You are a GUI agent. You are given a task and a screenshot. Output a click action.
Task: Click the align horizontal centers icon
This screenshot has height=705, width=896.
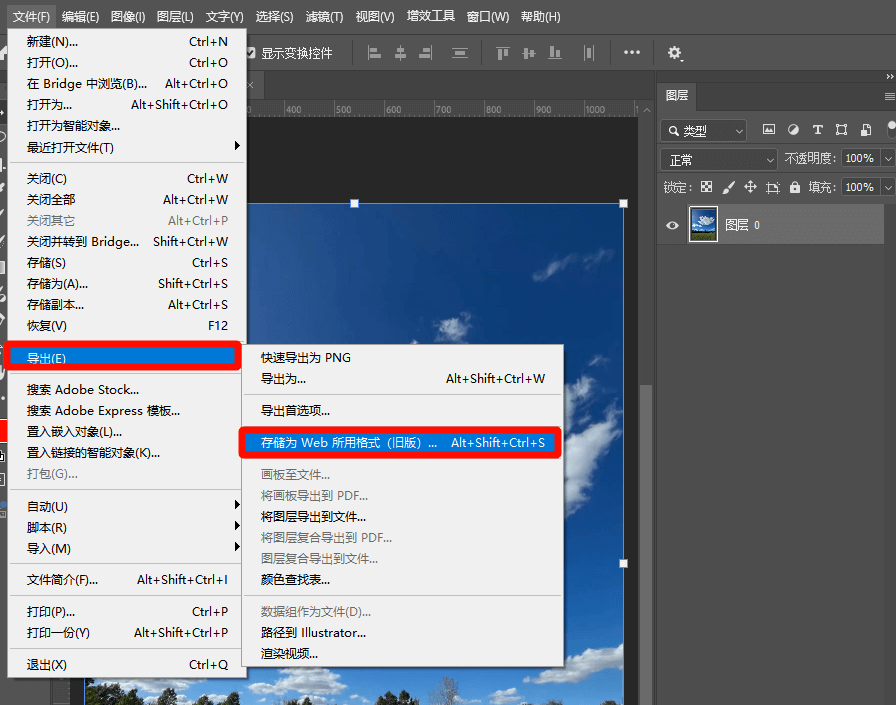[402, 53]
